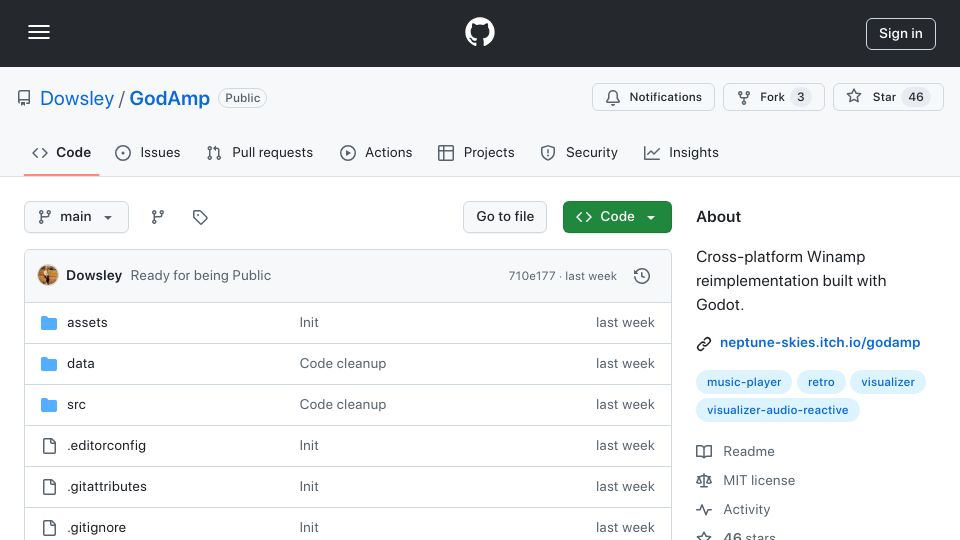Image resolution: width=960 pixels, height=540 pixels.
Task: Open the Insights tab
Action: [x=681, y=152]
